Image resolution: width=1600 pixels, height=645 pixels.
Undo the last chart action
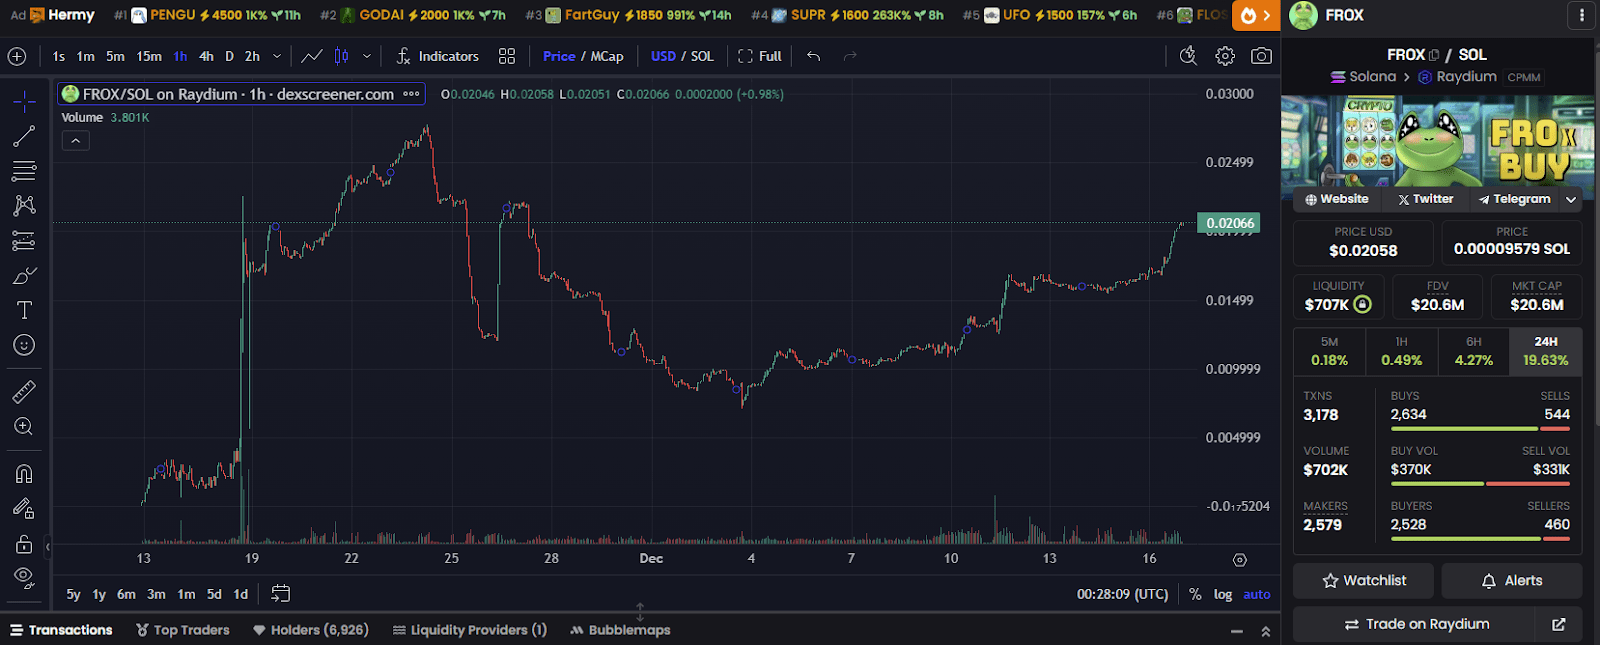[x=814, y=56]
